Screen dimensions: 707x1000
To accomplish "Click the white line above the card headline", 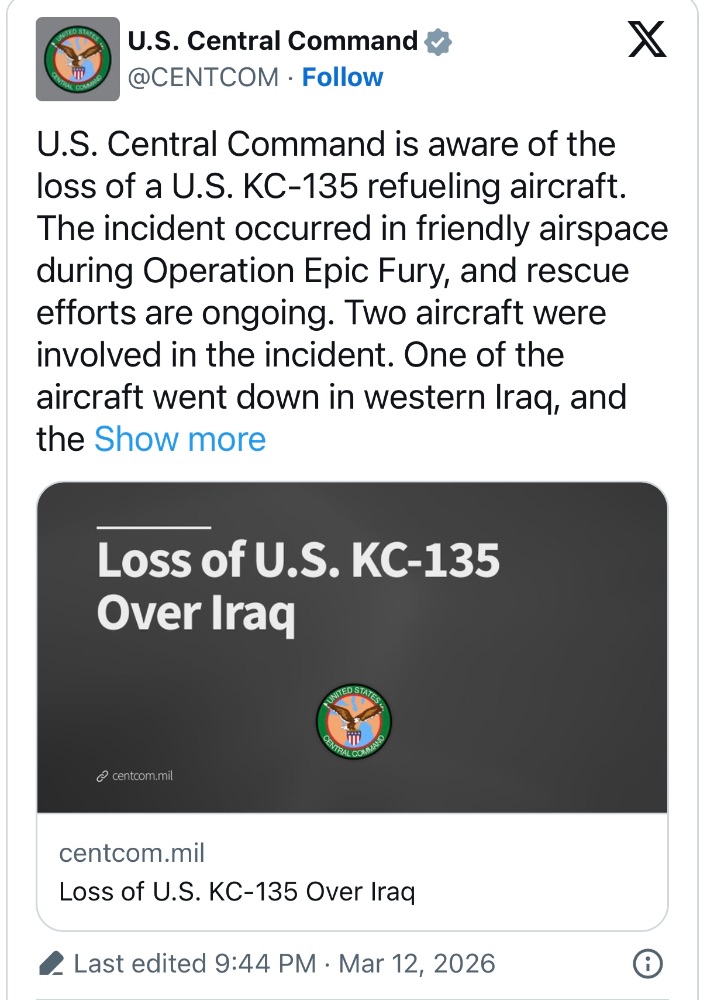I will click(154, 527).
